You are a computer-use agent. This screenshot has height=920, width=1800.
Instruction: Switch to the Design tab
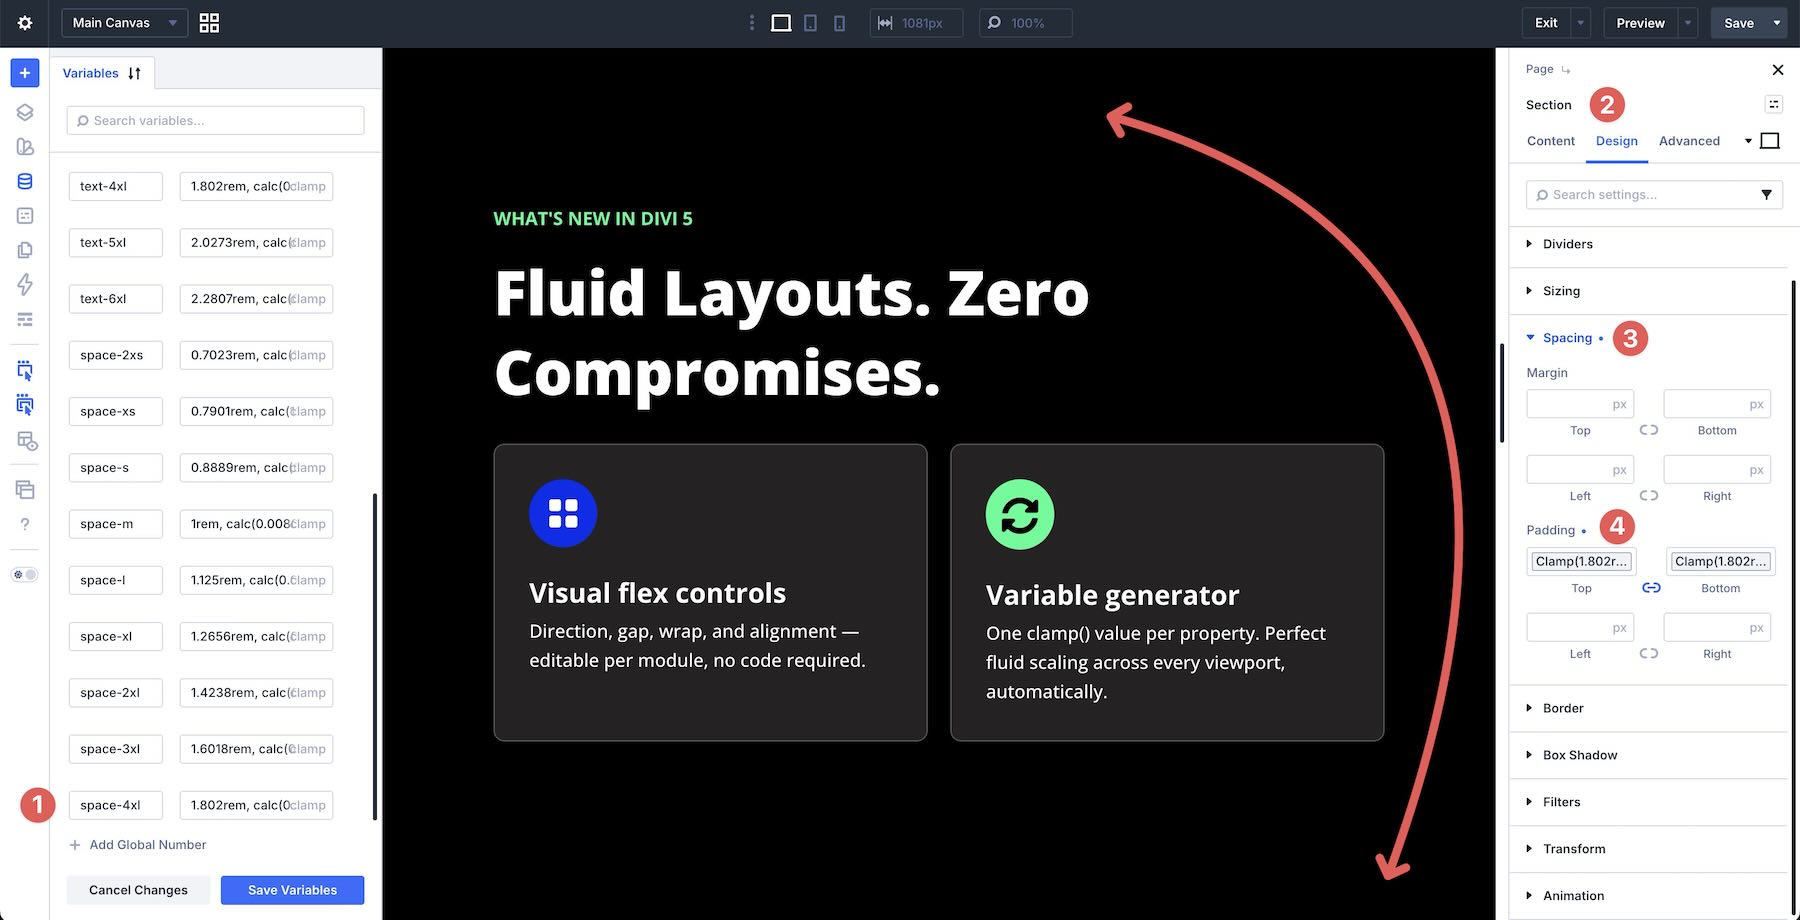tap(1616, 141)
